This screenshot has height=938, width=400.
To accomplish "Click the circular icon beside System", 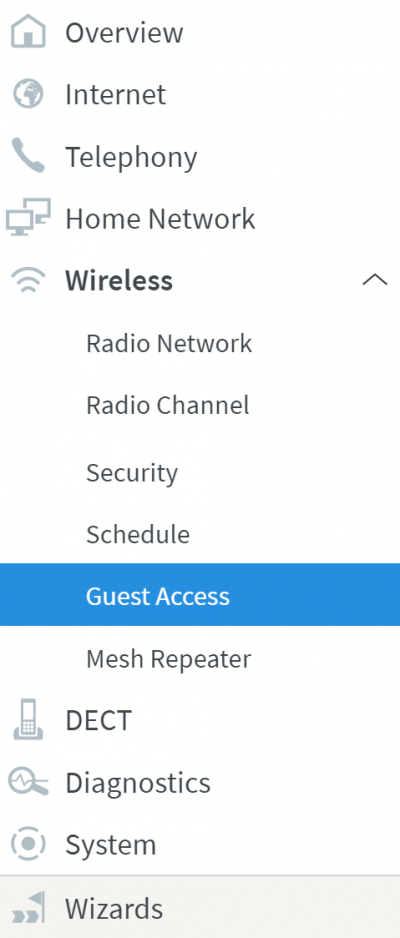I will [28, 845].
